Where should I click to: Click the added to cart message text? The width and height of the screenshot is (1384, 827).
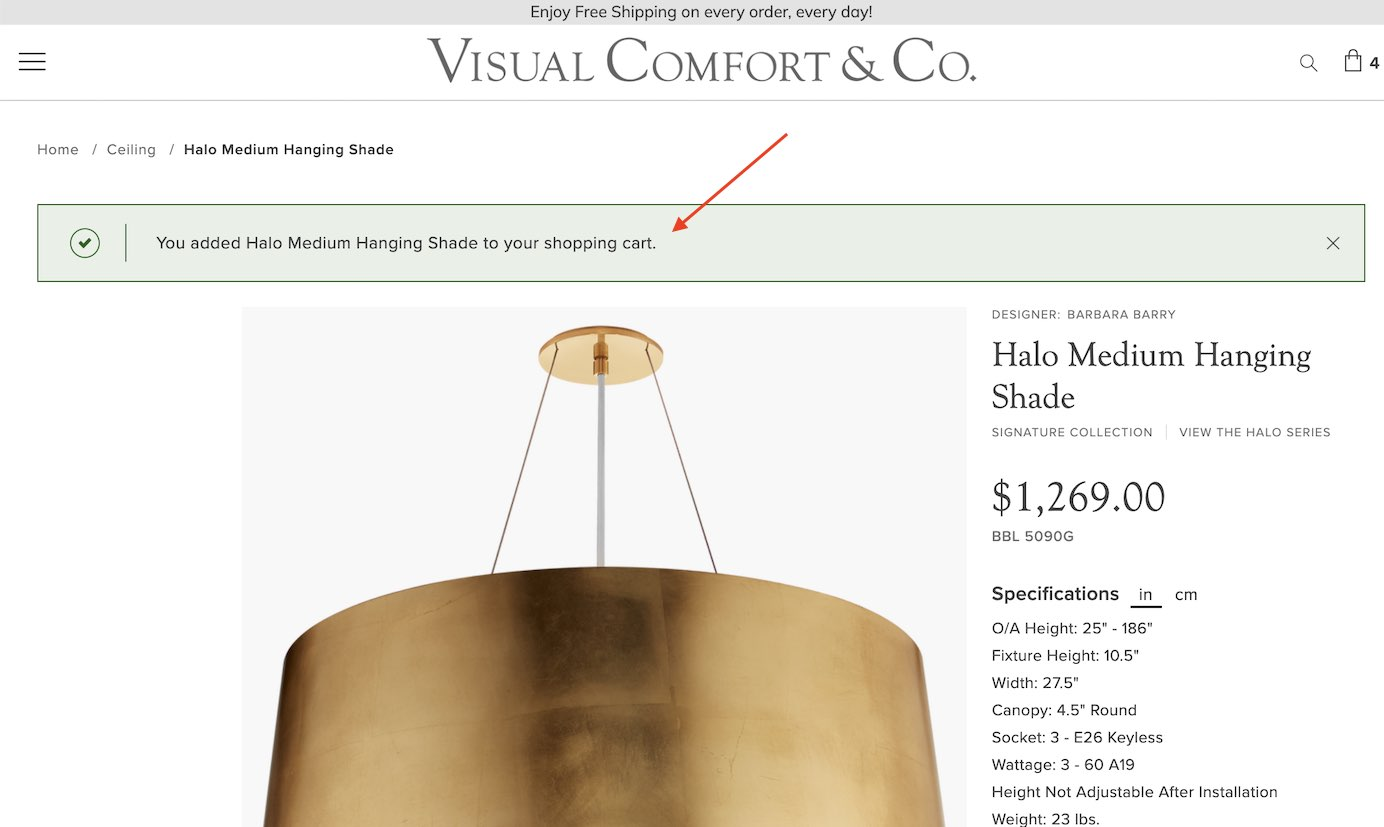(406, 243)
